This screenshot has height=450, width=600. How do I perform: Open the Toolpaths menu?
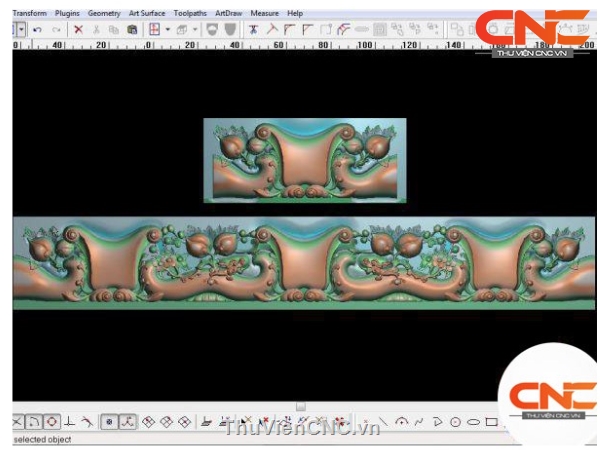pyautogui.click(x=191, y=13)
